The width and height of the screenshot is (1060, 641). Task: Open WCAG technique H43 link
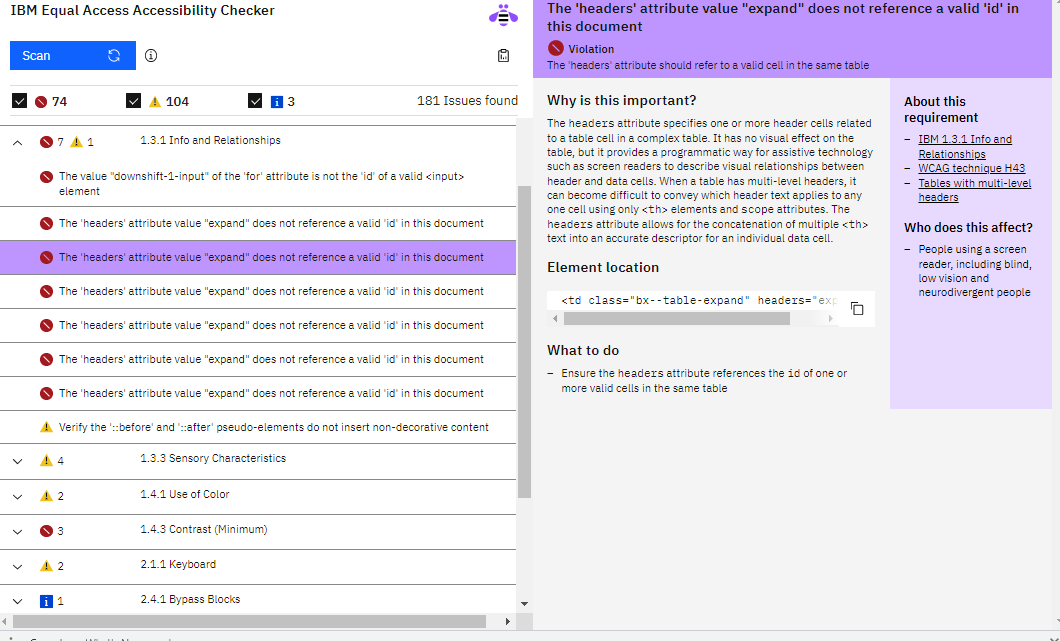point(971,168)
